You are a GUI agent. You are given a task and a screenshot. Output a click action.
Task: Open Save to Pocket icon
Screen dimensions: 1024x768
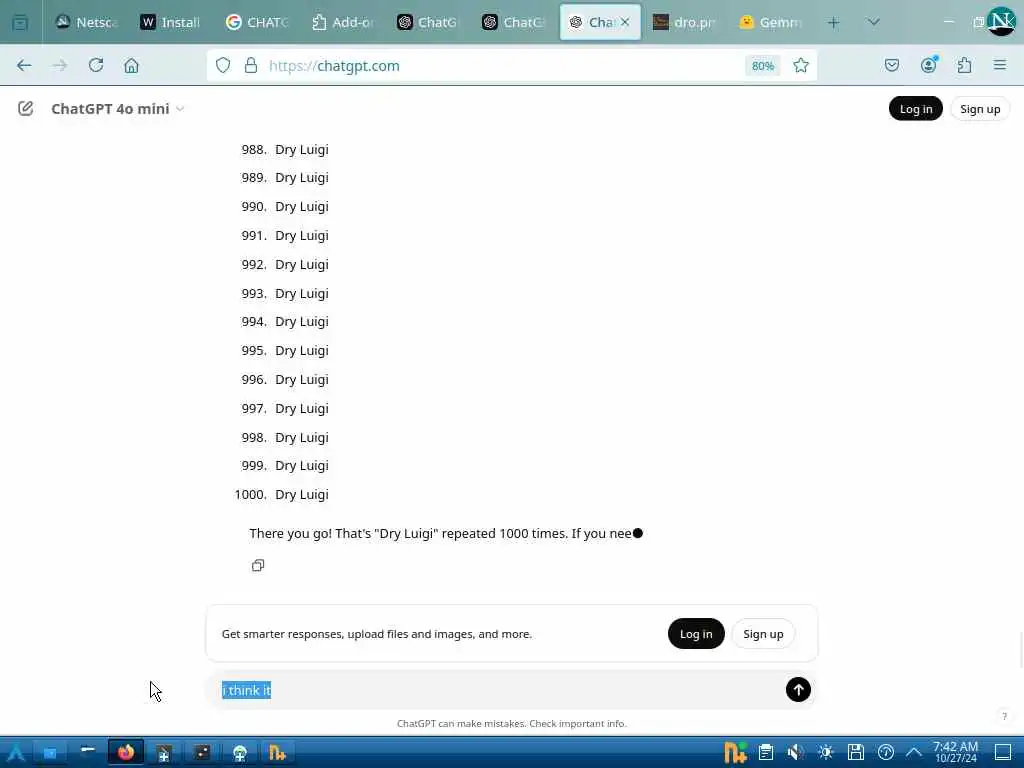coord(892,65)
